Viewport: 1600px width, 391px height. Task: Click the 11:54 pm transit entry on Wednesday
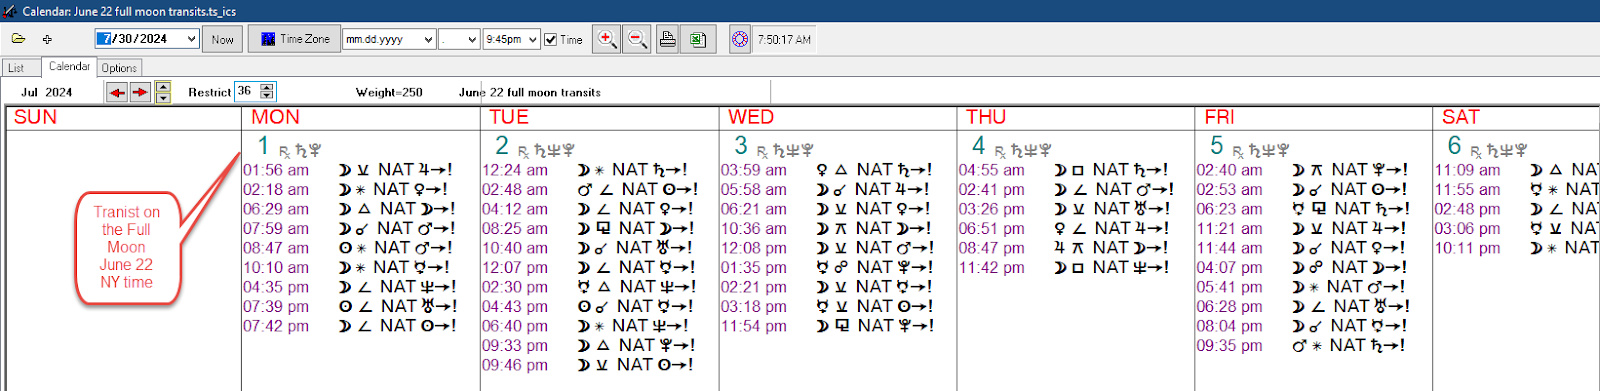827,326
